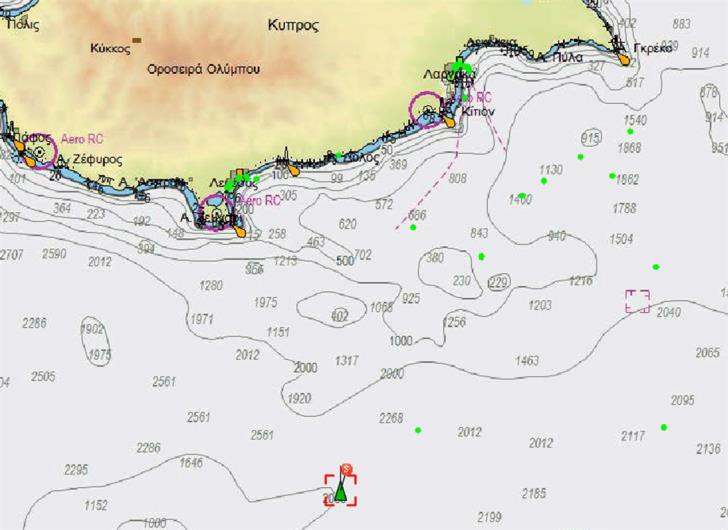Click the Aero RC label near Paphos
728x530 pixels.
point(82,140)
